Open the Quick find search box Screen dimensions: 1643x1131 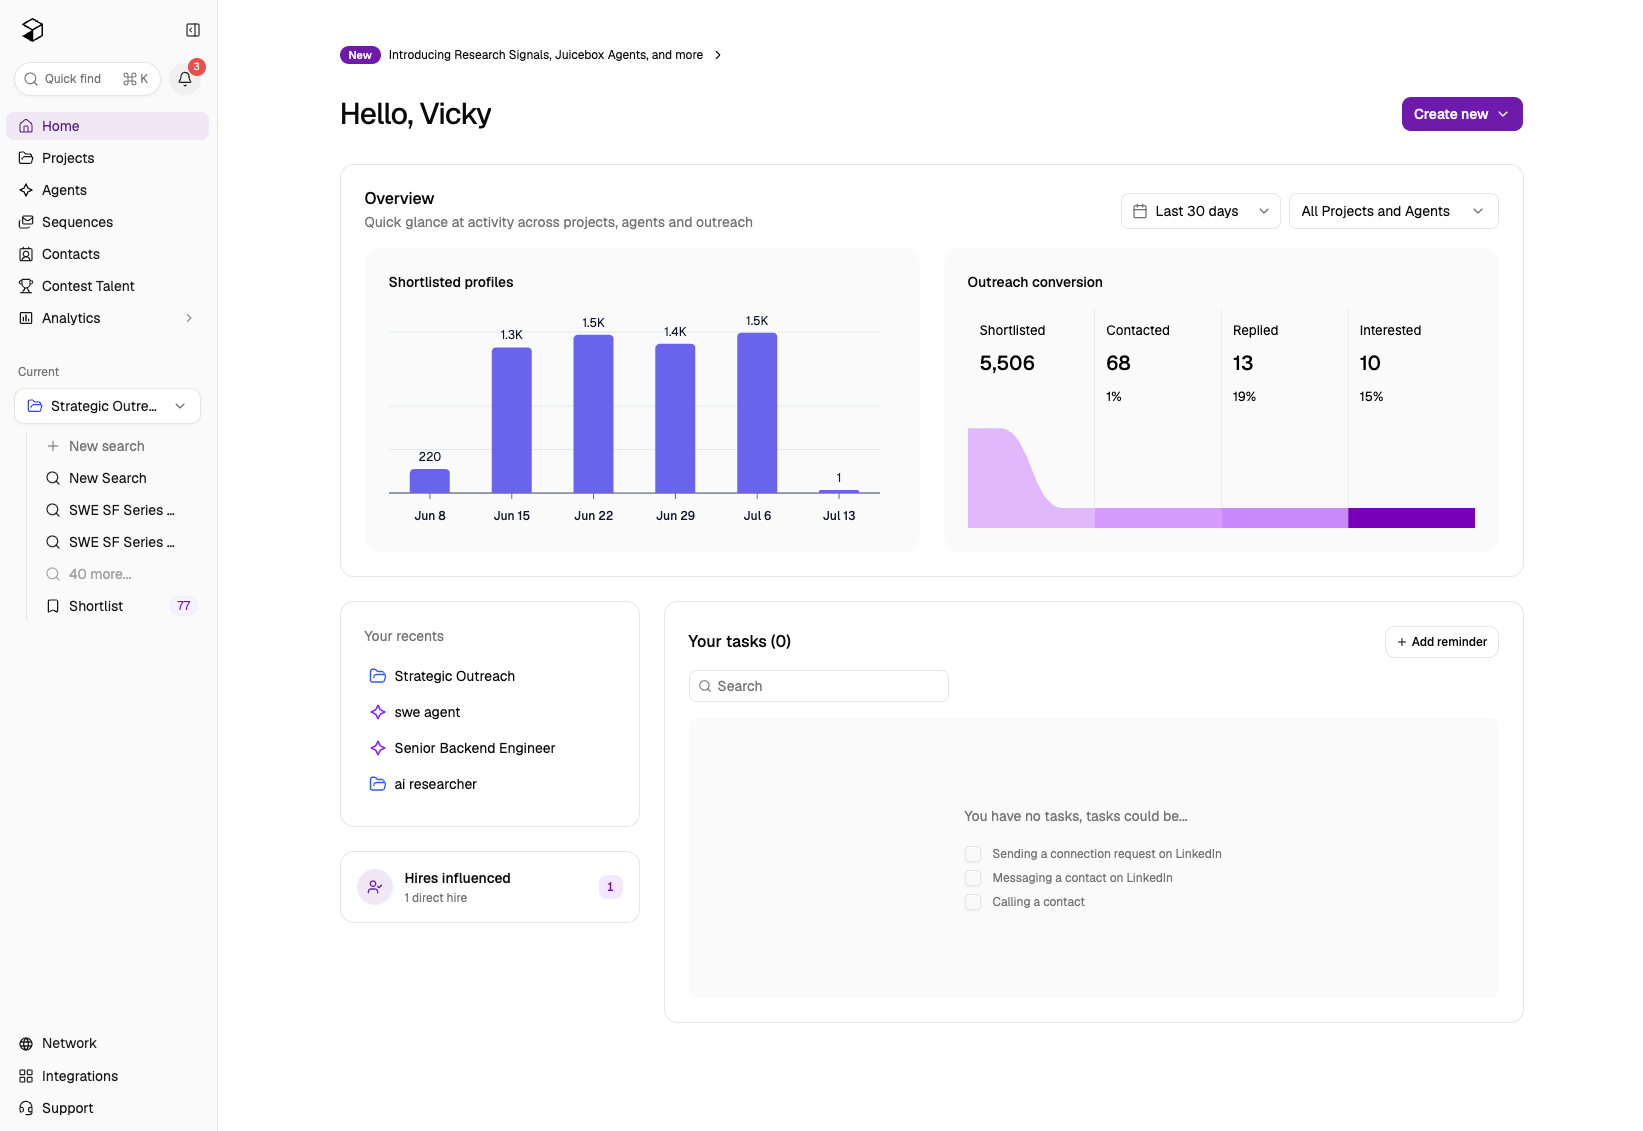point(87,79)
